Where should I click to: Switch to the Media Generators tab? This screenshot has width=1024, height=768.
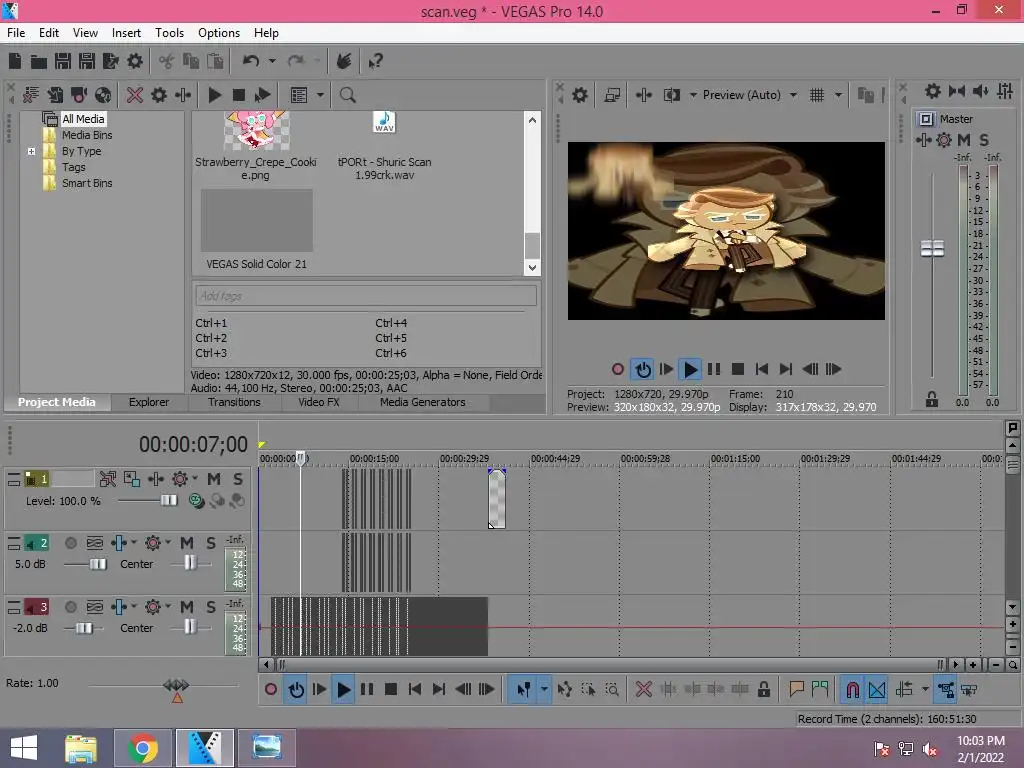[423, 402]
